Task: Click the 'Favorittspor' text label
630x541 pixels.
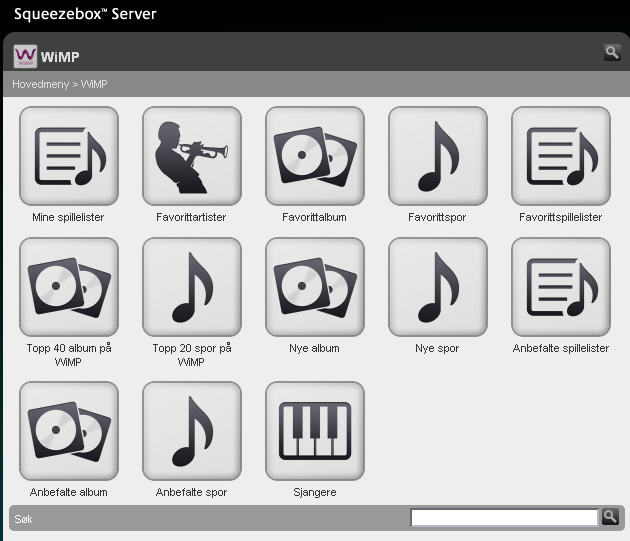Action: (437, 217)
